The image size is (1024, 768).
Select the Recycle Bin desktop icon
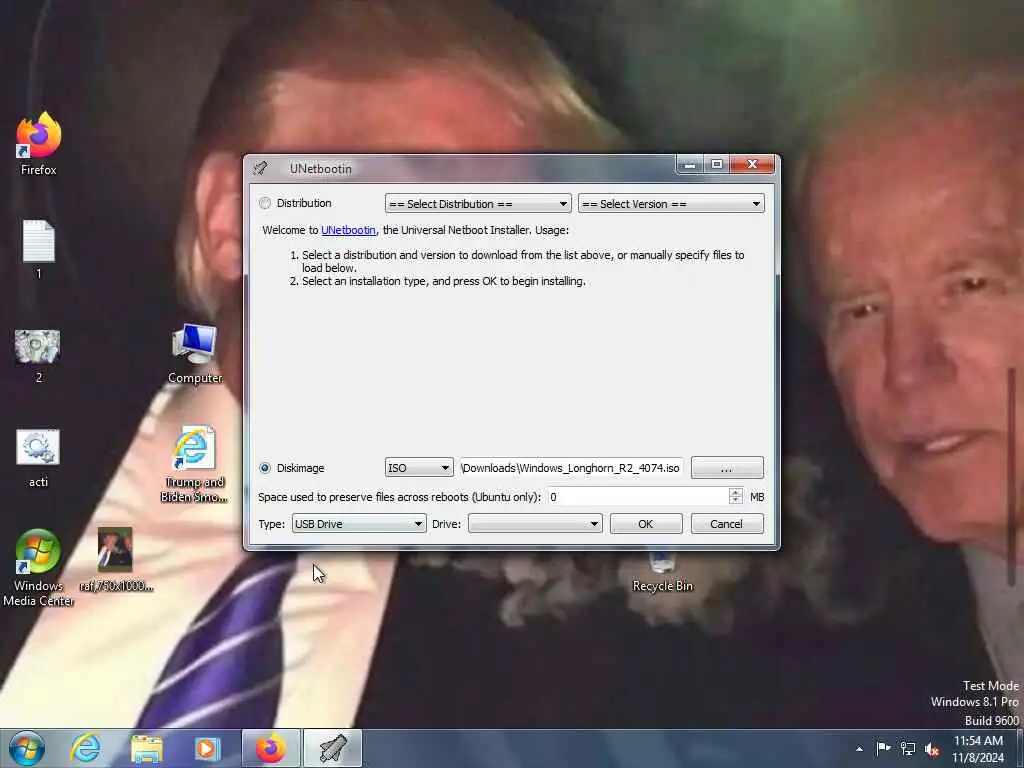[662, 572]
